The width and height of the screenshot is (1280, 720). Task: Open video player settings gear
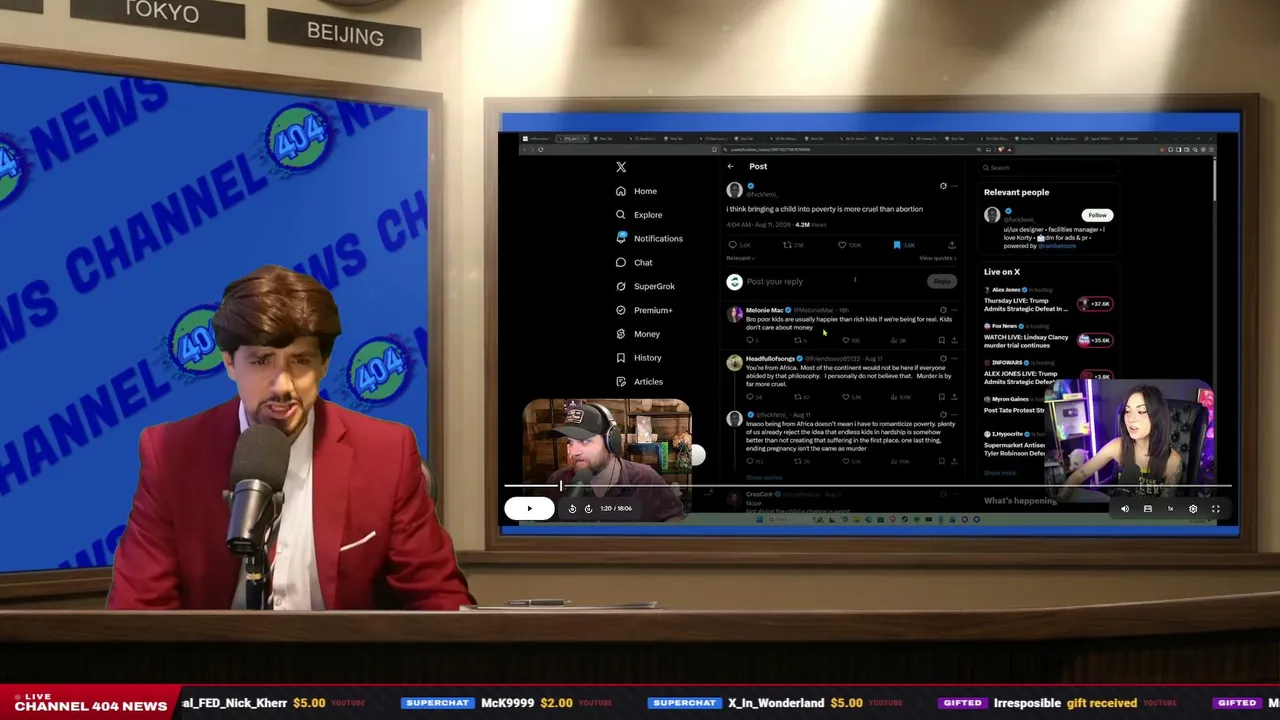pyautogui.click(x=1193, y=509)
